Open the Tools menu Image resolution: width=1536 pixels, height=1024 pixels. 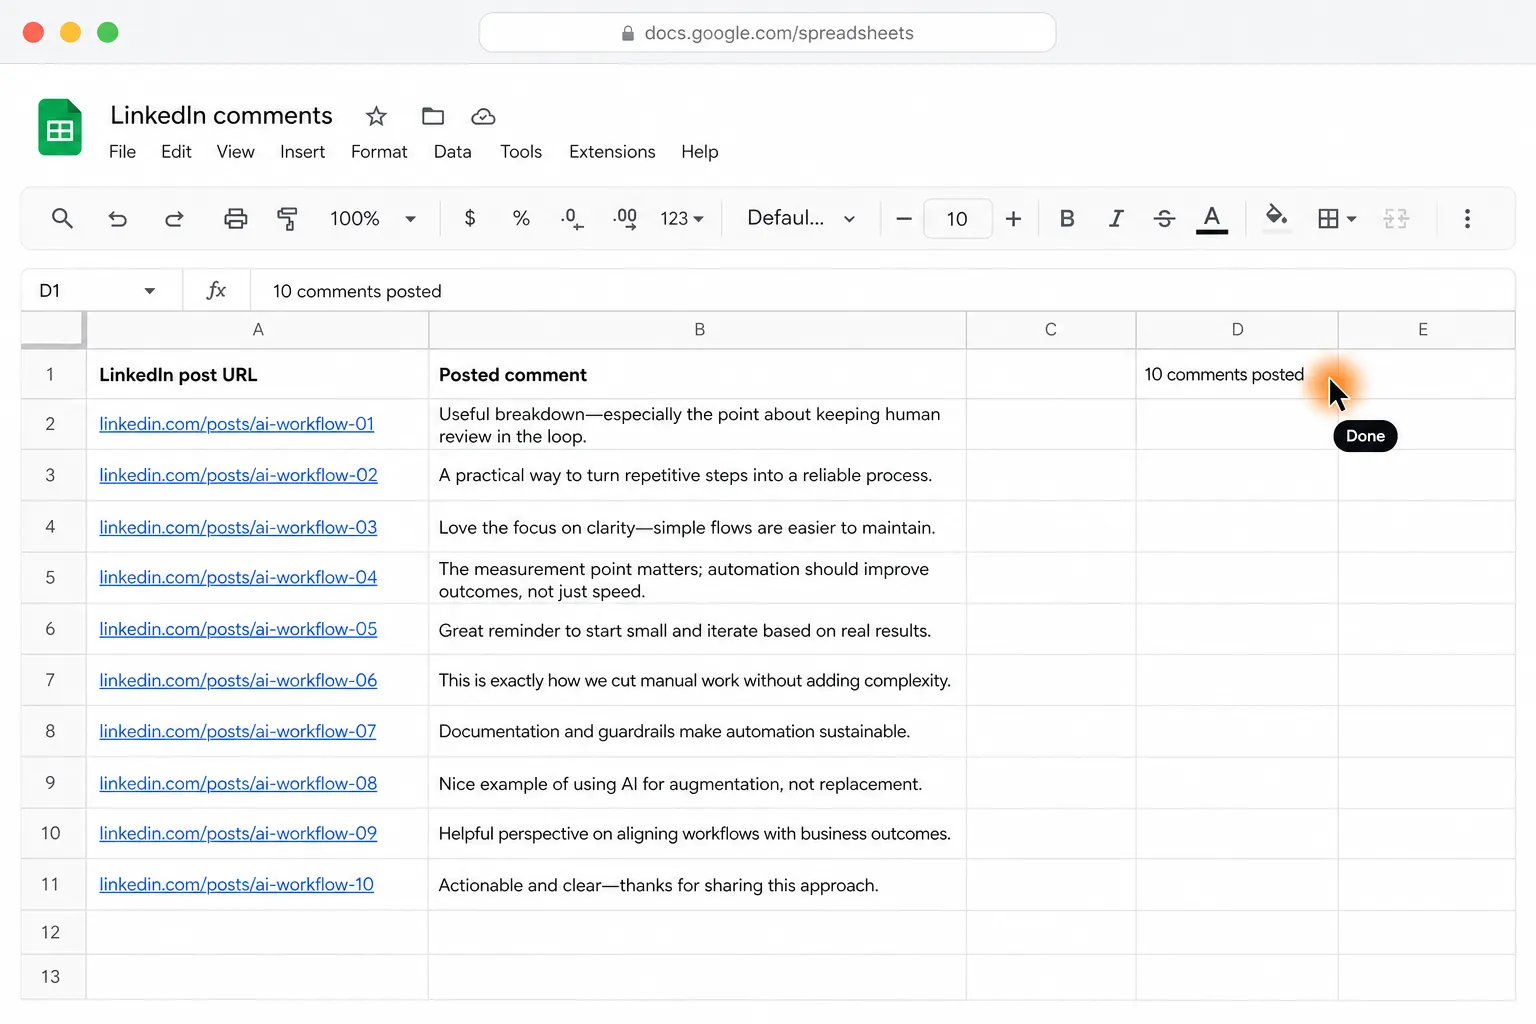521,152
